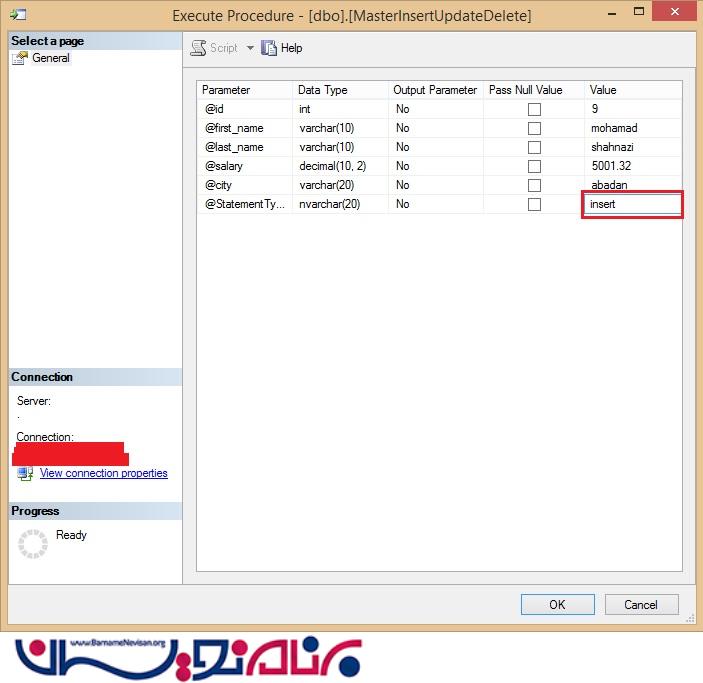Open the Script dropdown arrow
Viewport: 703px width, 683px height.
(250, 48)
